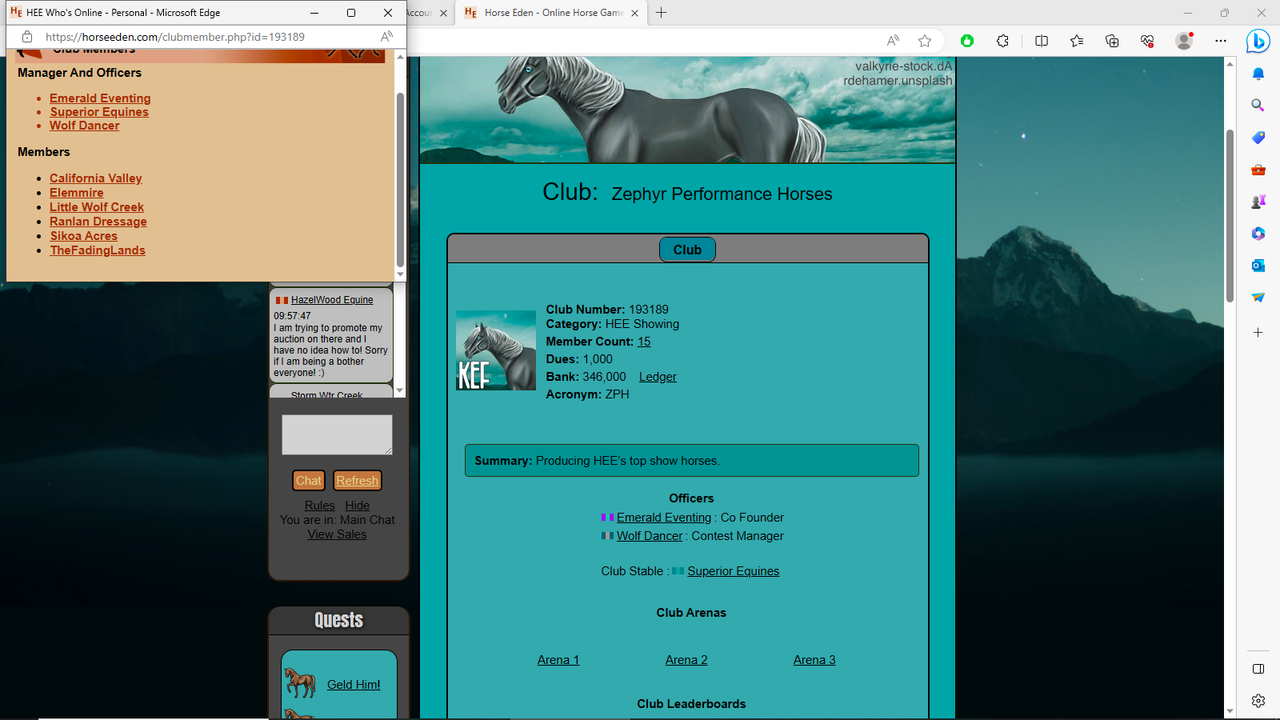Click HazelWood Equine chat username
1280x720 pixels.
[x=332, y=300]
